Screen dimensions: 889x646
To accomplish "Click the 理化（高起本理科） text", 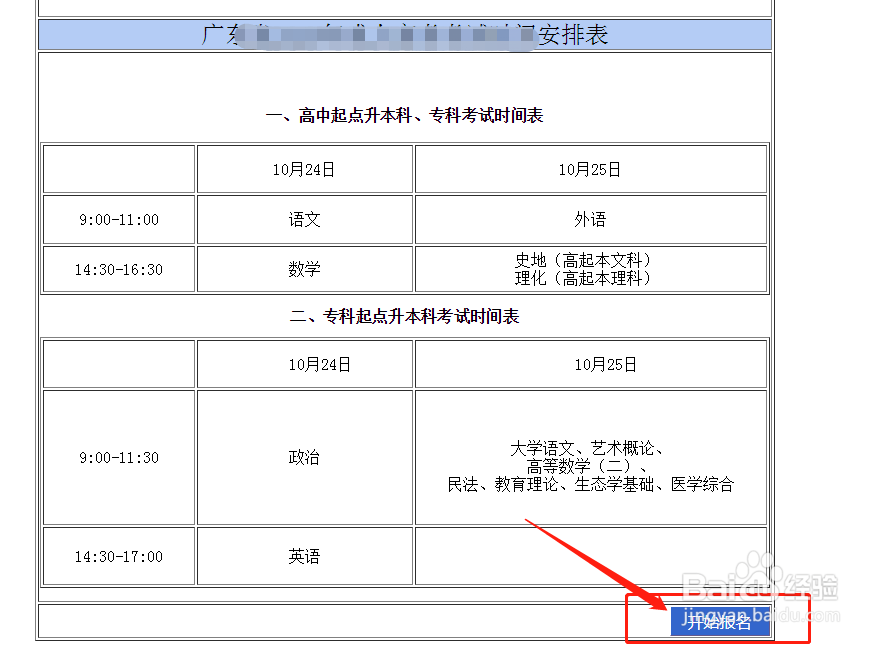I will (583, 278).
